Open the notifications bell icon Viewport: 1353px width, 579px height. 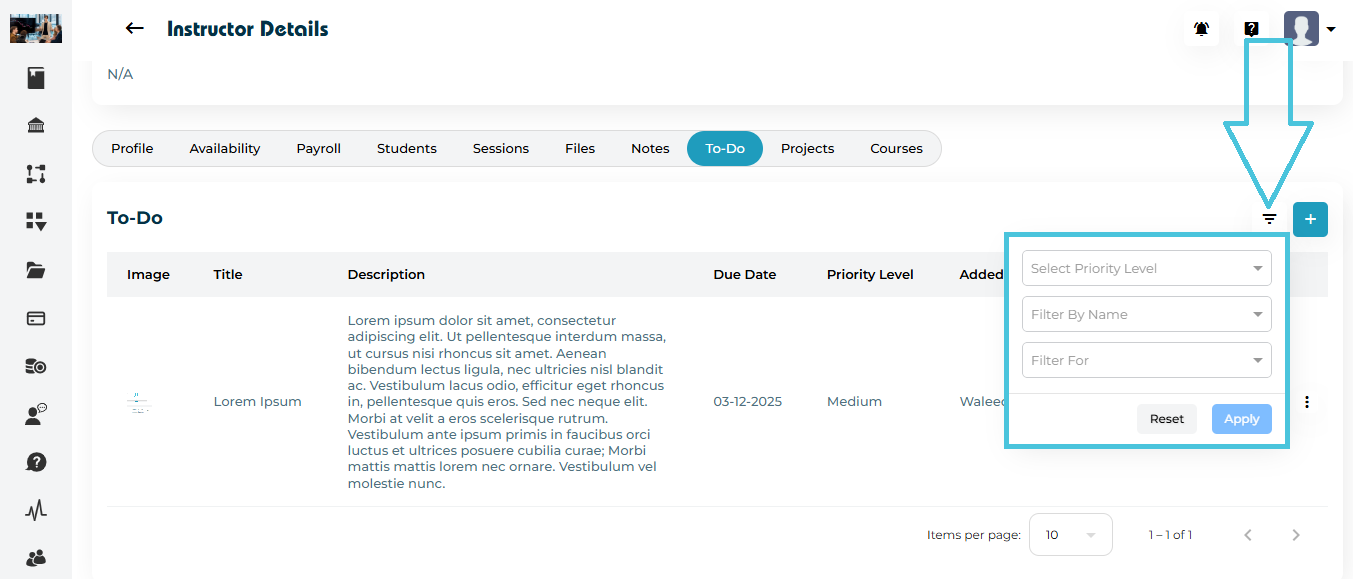click(x=1201, y=29)
